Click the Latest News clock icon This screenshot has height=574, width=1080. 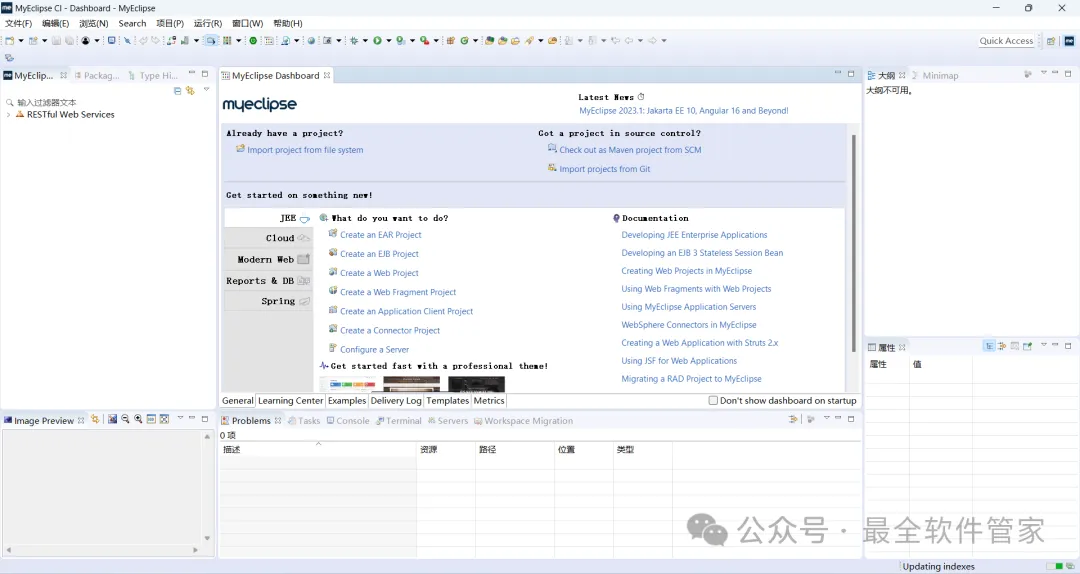pyautogui.click(x=641, y=96)
